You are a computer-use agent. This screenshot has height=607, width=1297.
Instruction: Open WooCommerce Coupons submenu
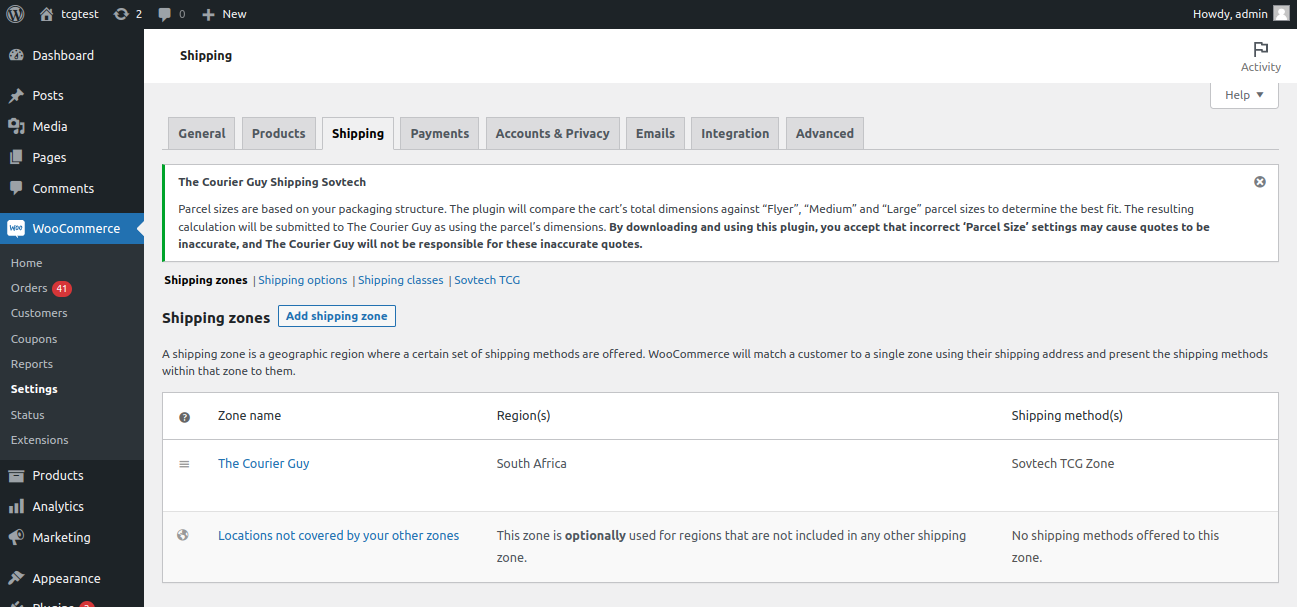pyautogui.click(x=34, y=339)
